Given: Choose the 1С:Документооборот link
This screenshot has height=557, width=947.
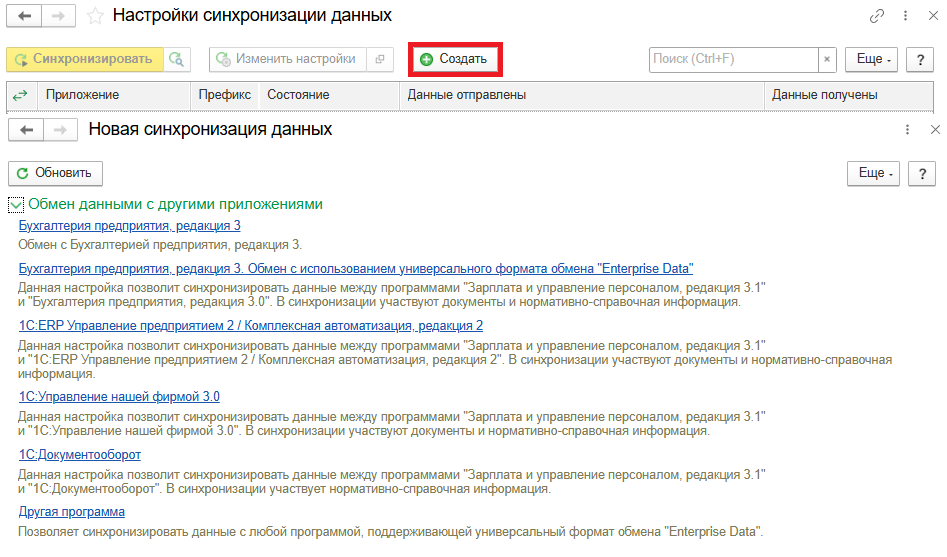Looking at the screenshot, I should (80, 455).
